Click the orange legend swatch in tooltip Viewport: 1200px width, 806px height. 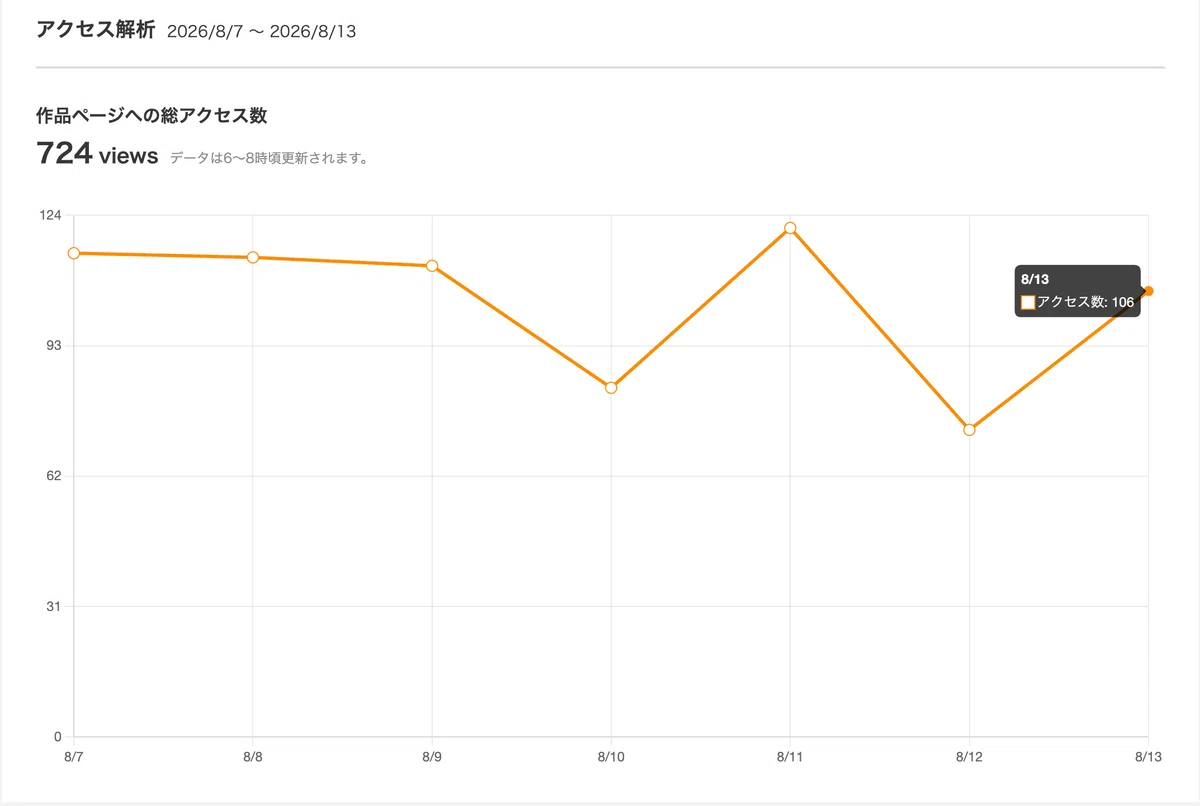pyautogui.click(x=1027, y=302)
